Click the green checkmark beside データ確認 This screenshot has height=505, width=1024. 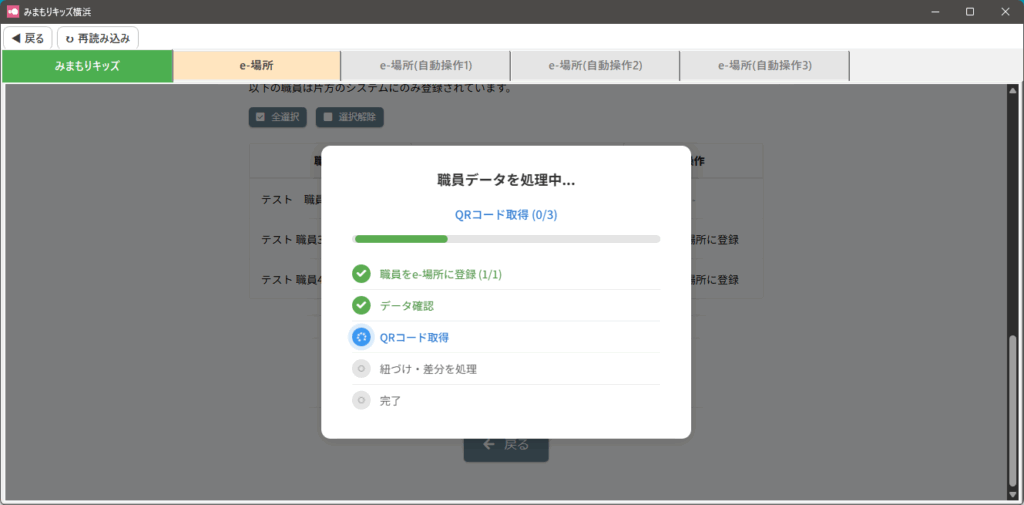(x=361, y=305)
